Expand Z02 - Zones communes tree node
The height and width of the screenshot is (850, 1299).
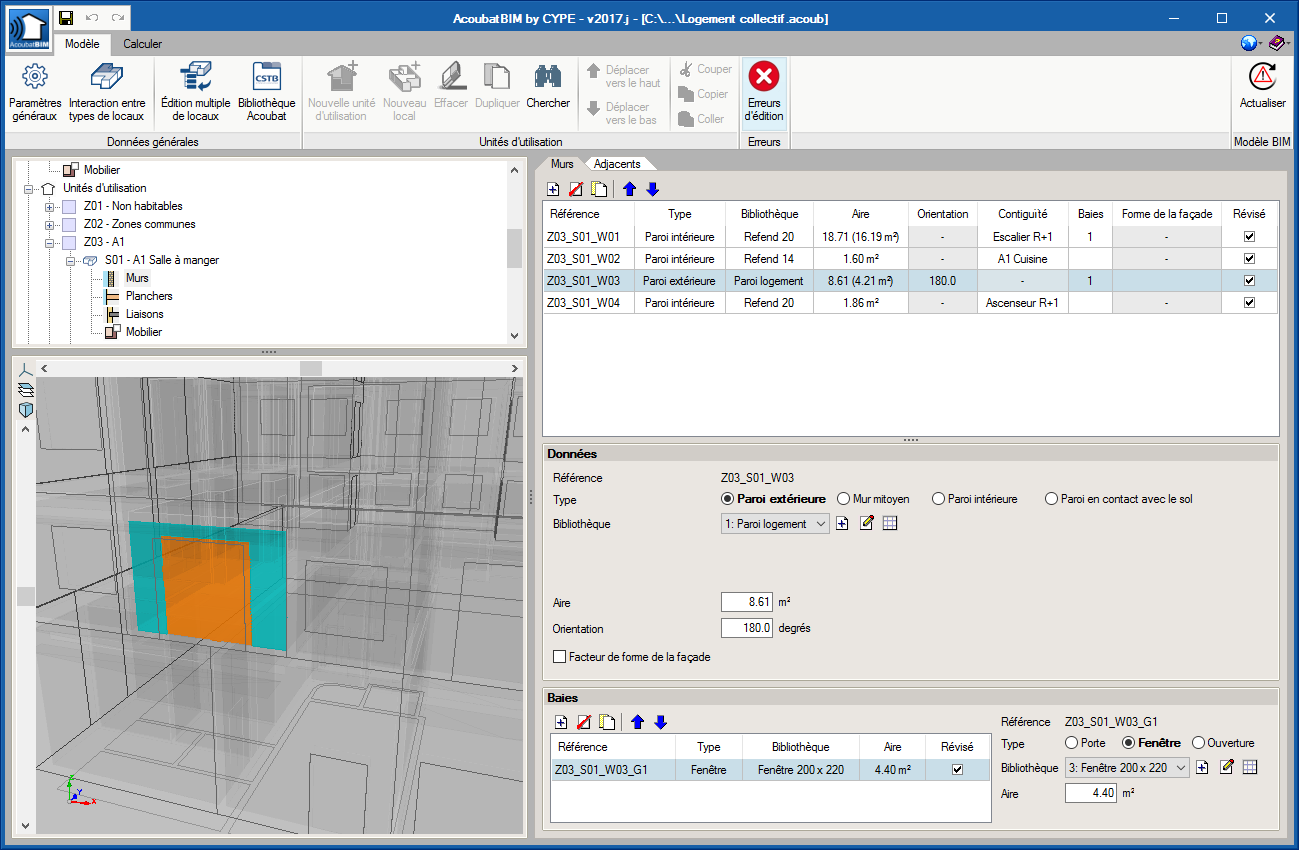tap(49, 224)
